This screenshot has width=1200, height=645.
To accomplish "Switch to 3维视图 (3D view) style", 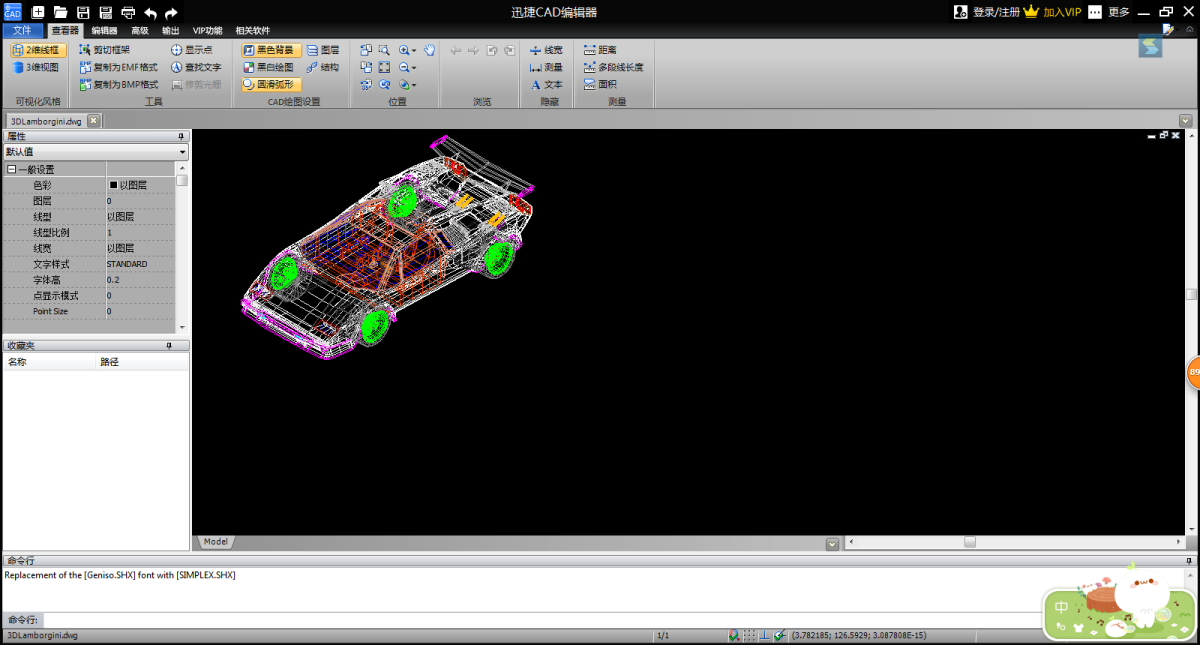I will (36, 67).
